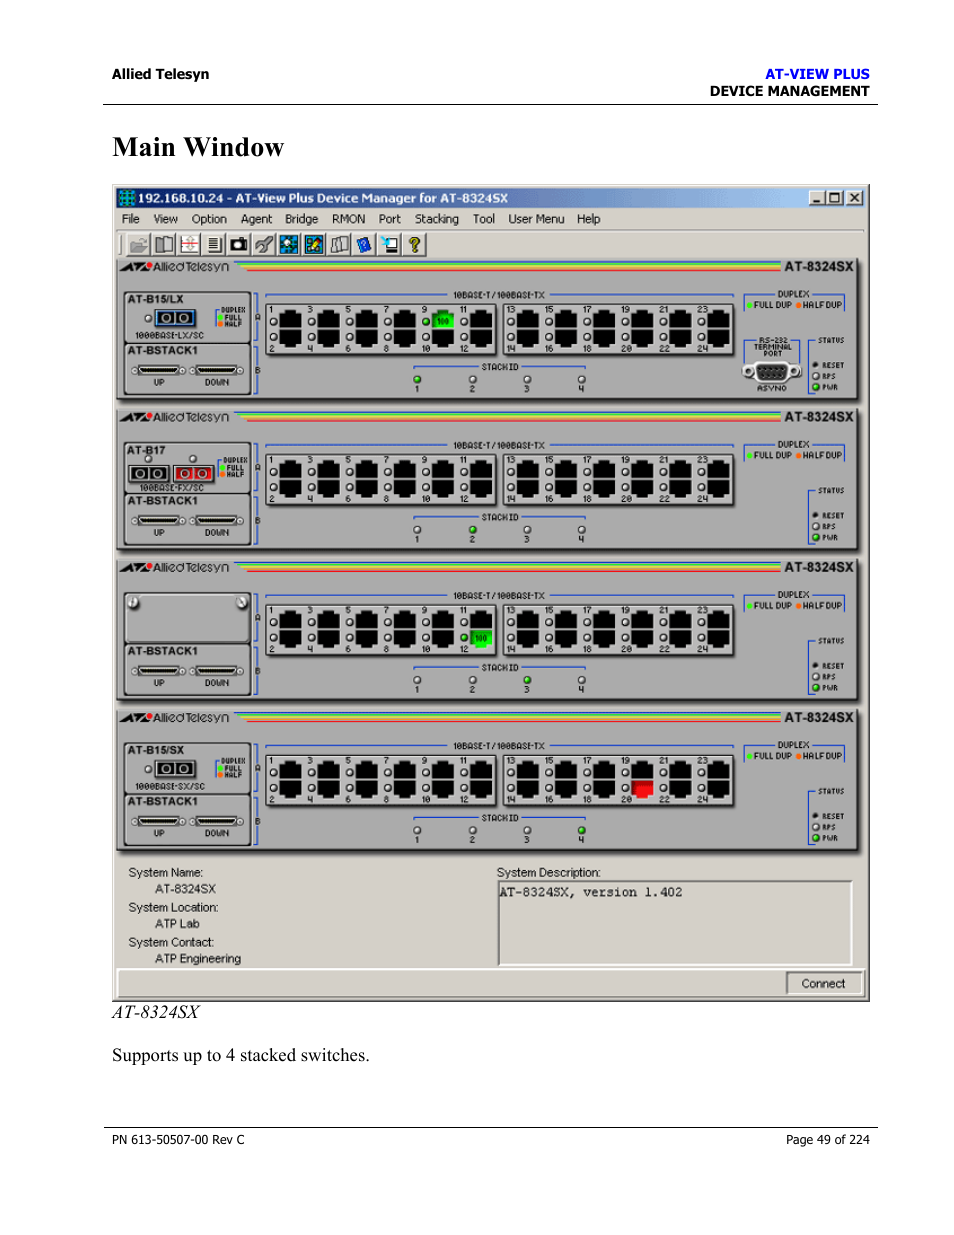
Task: Click the 'ATP Engineering' system contact text
Action: click(x=198, y=959)
